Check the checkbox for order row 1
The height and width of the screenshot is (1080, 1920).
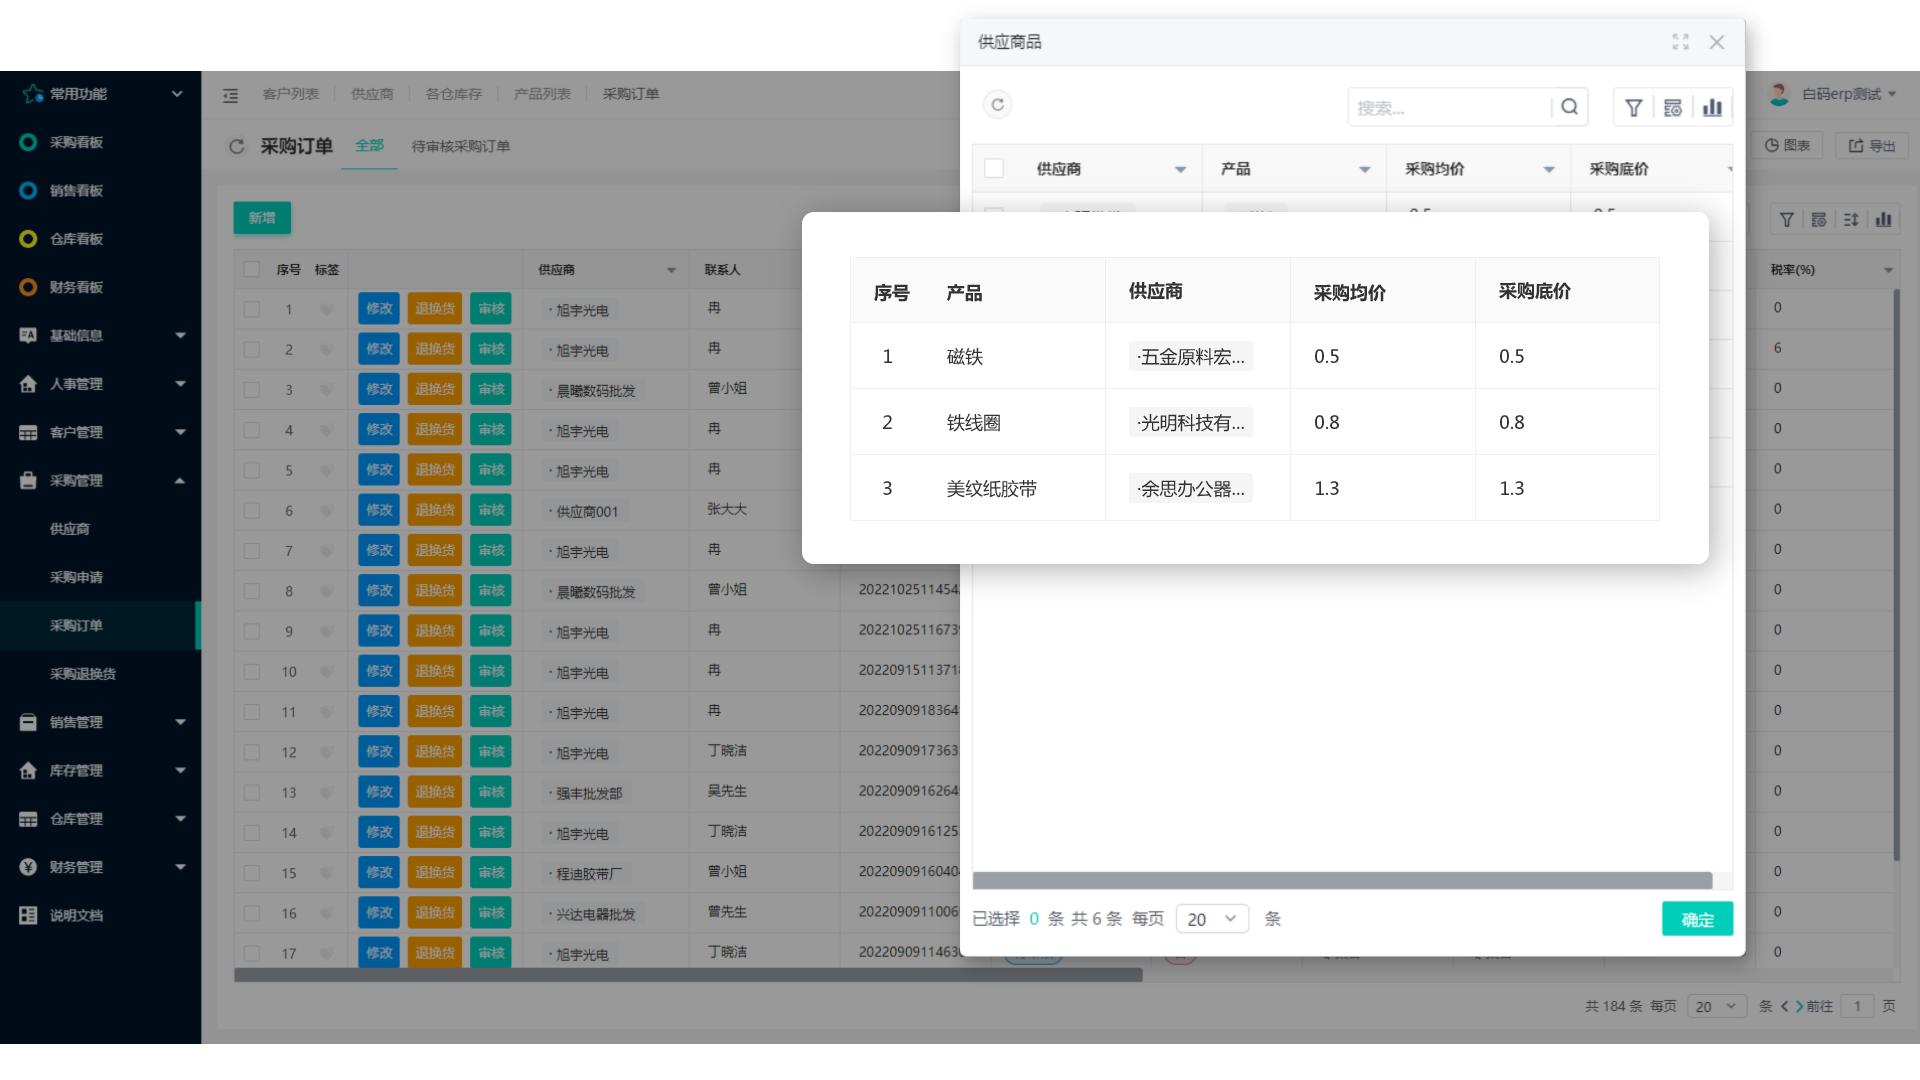tap(251, 309)
